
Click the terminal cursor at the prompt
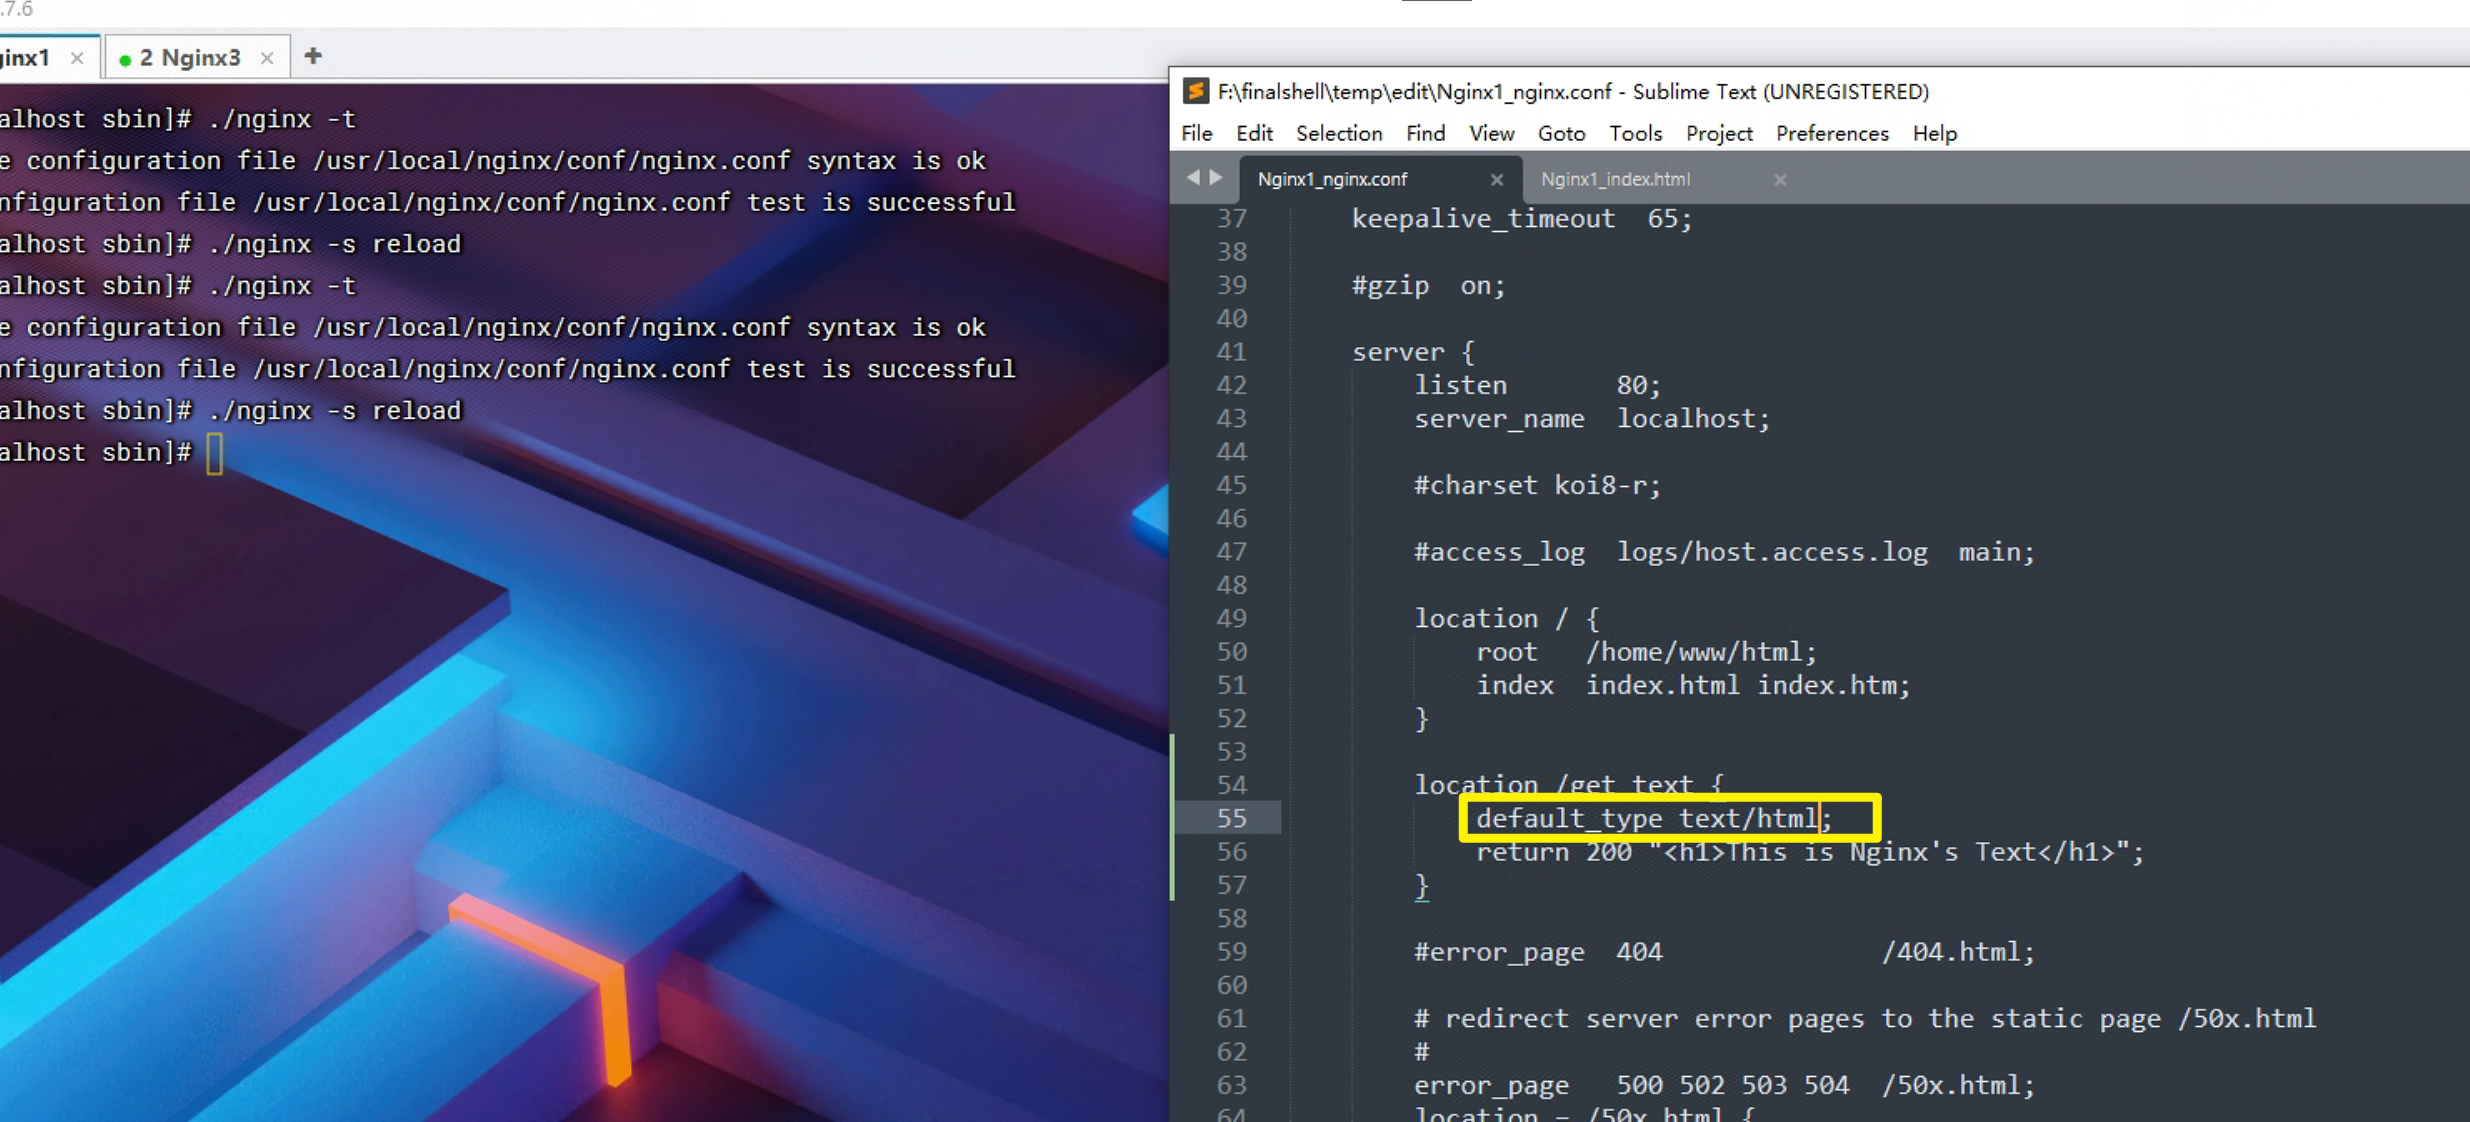[x=215, y=453]
